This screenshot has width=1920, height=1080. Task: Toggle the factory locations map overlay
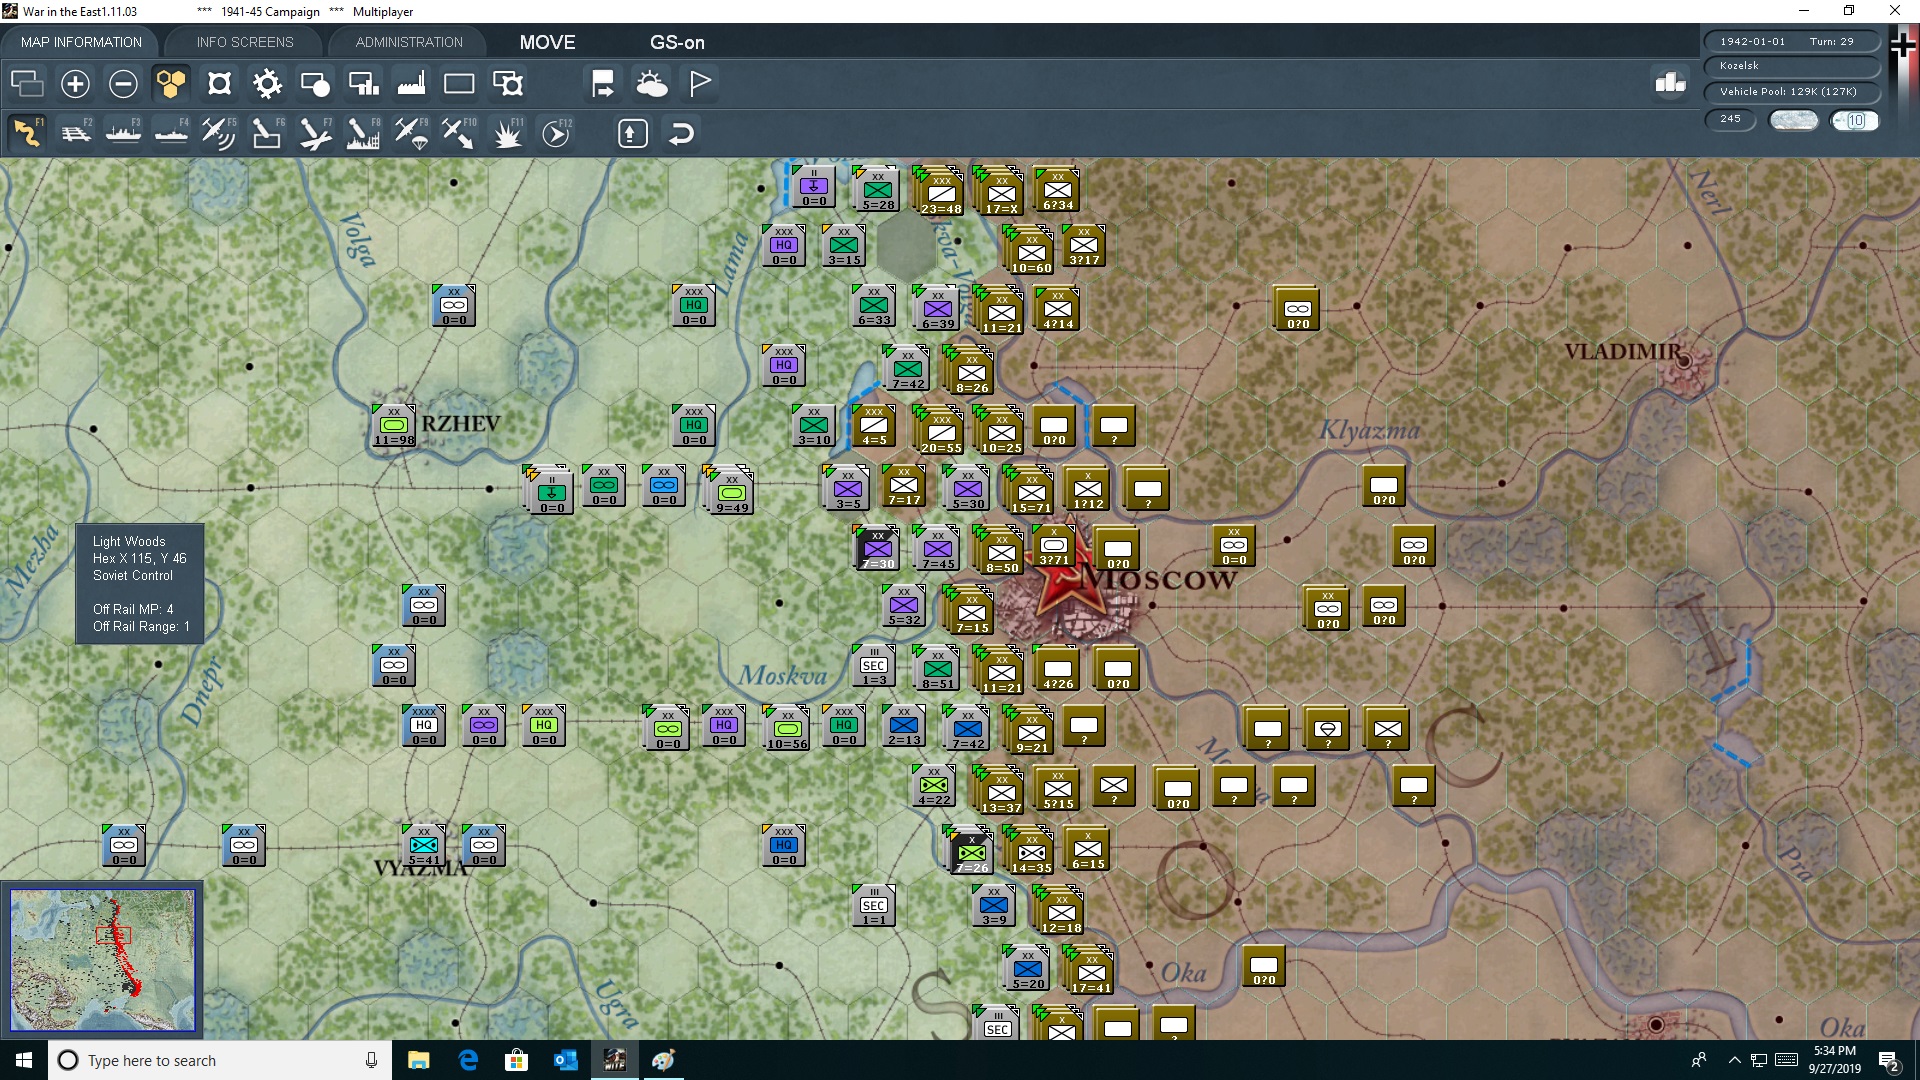coord(411,84)
